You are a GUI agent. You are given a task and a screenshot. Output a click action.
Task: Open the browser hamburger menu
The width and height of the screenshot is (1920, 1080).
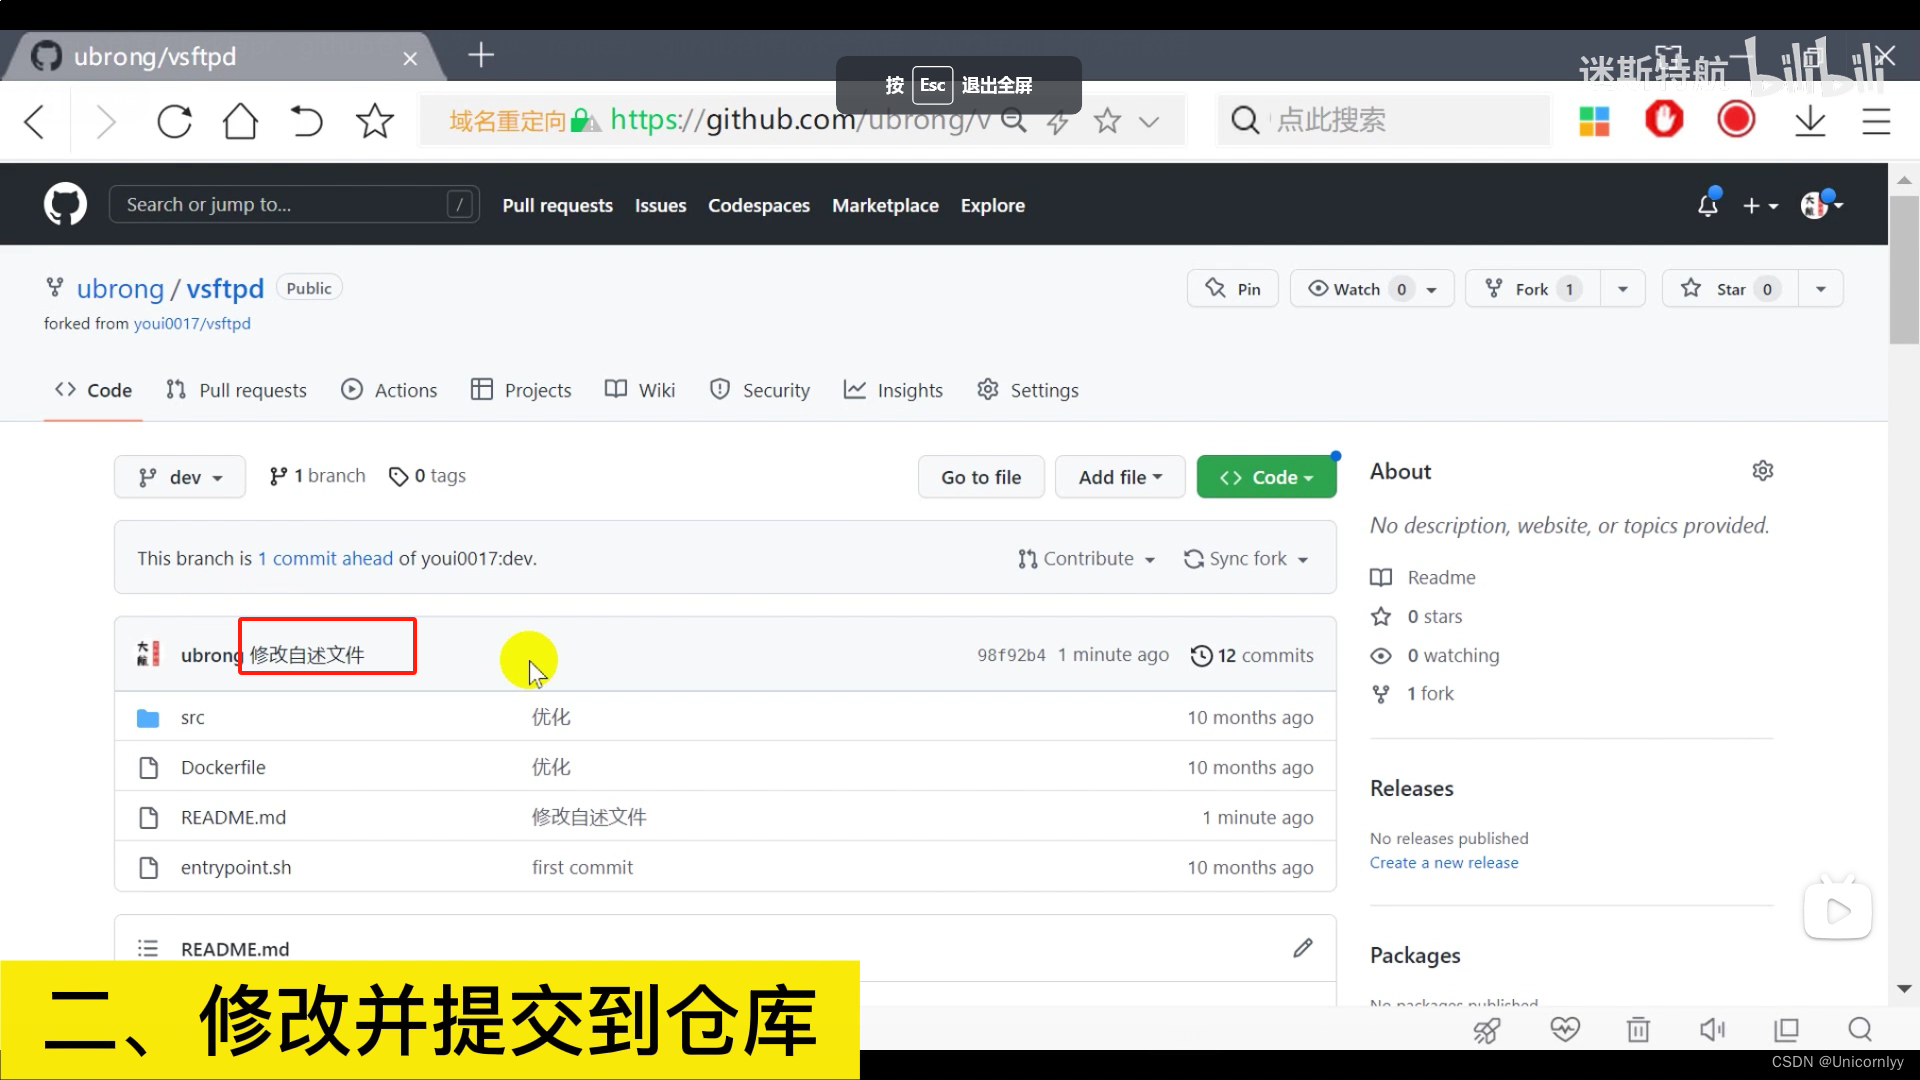[x=1876, y=122]
